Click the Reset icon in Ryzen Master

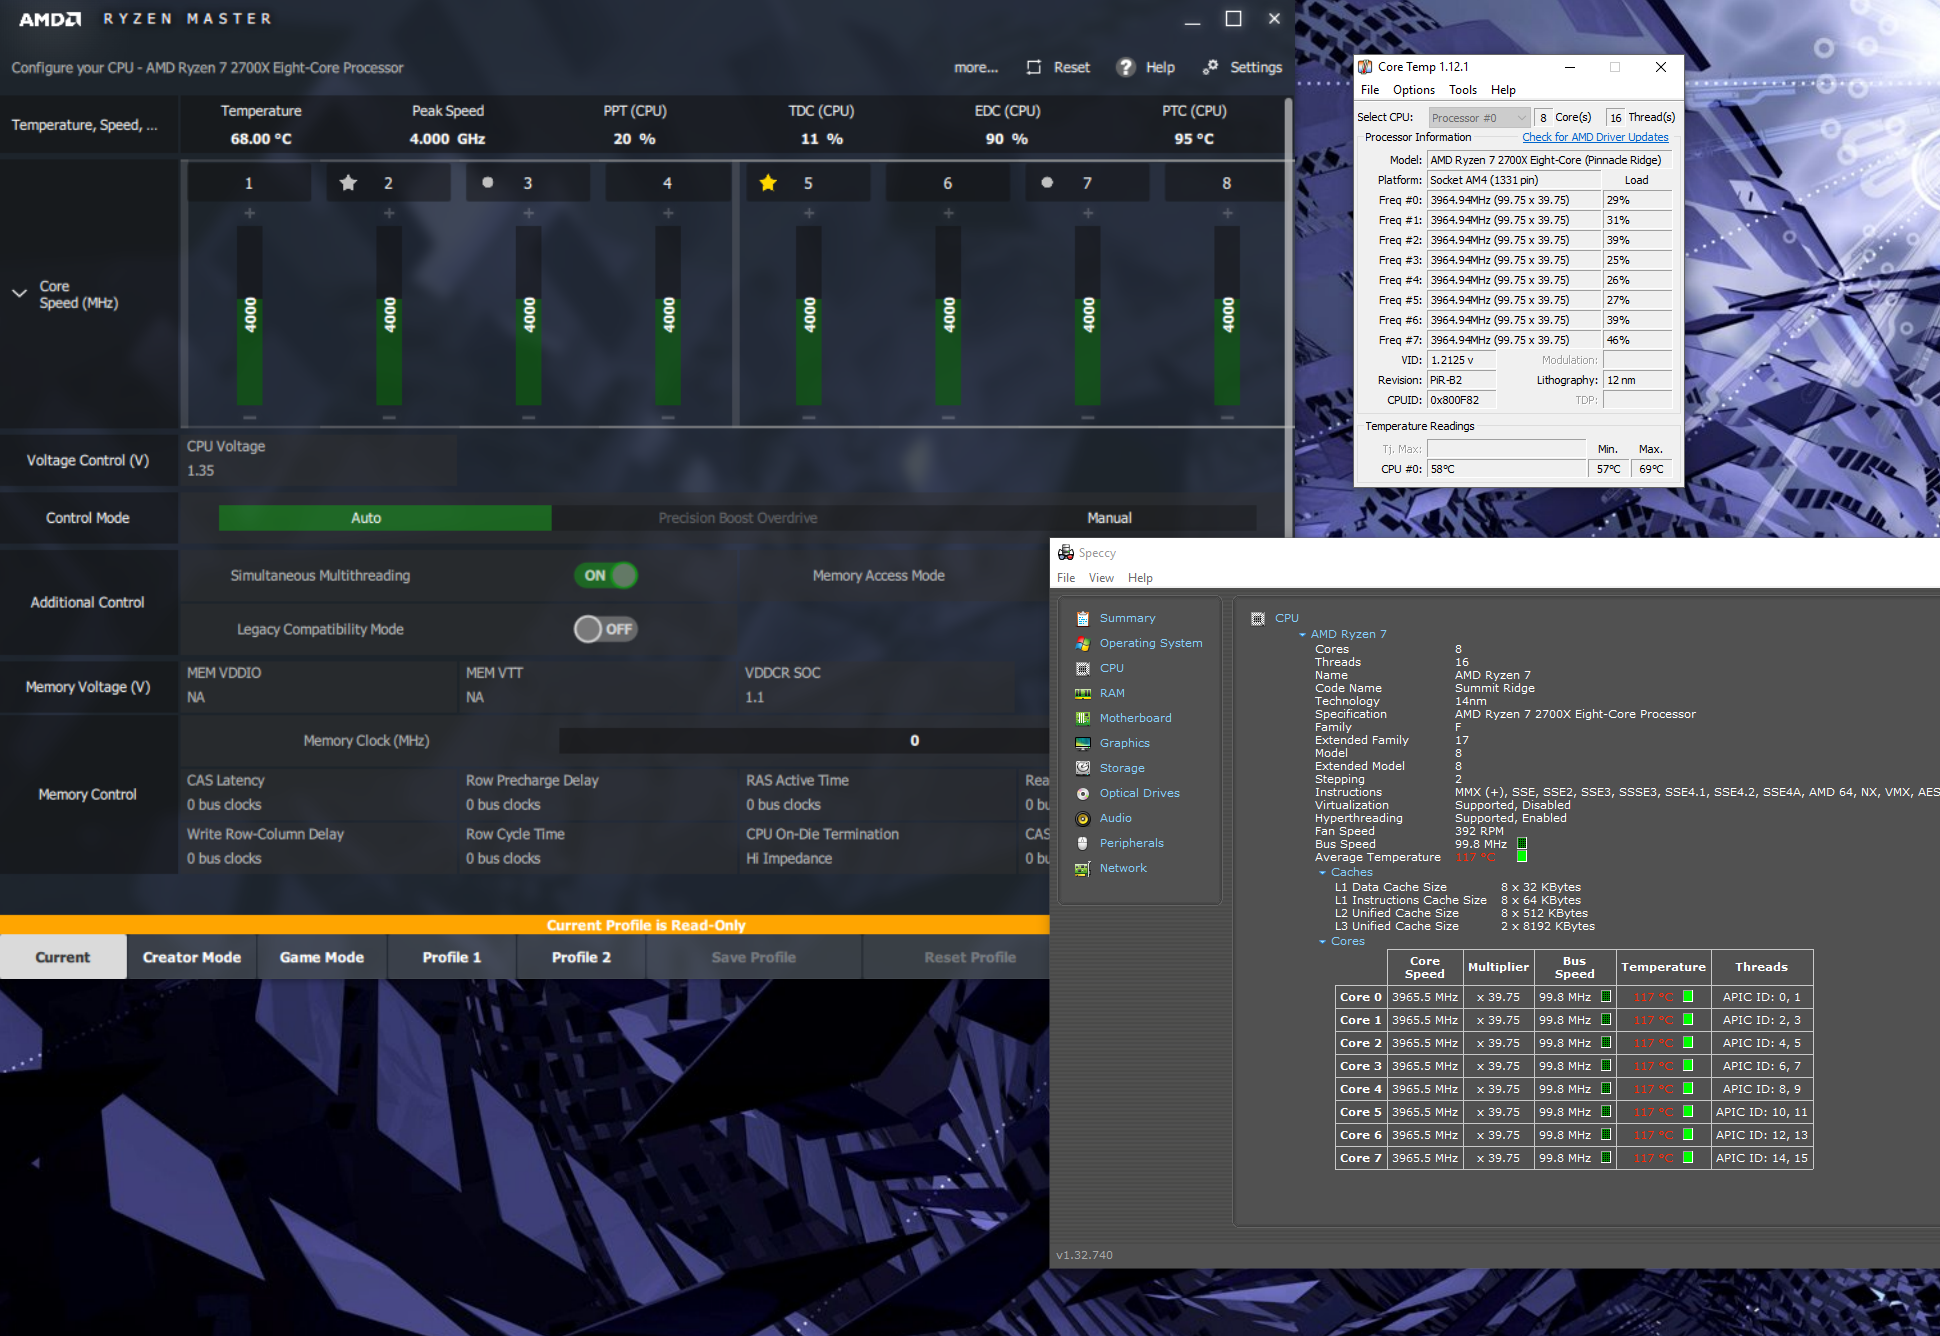point(1034,67)
